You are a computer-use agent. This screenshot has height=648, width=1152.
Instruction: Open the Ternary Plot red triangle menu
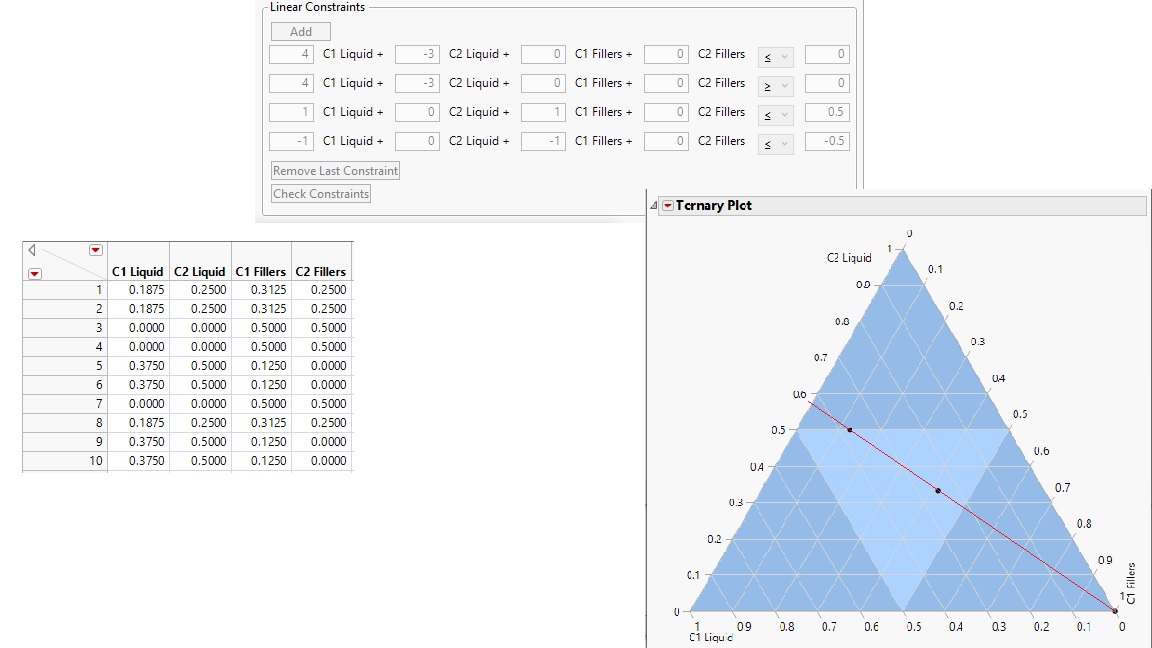[668, 206]
